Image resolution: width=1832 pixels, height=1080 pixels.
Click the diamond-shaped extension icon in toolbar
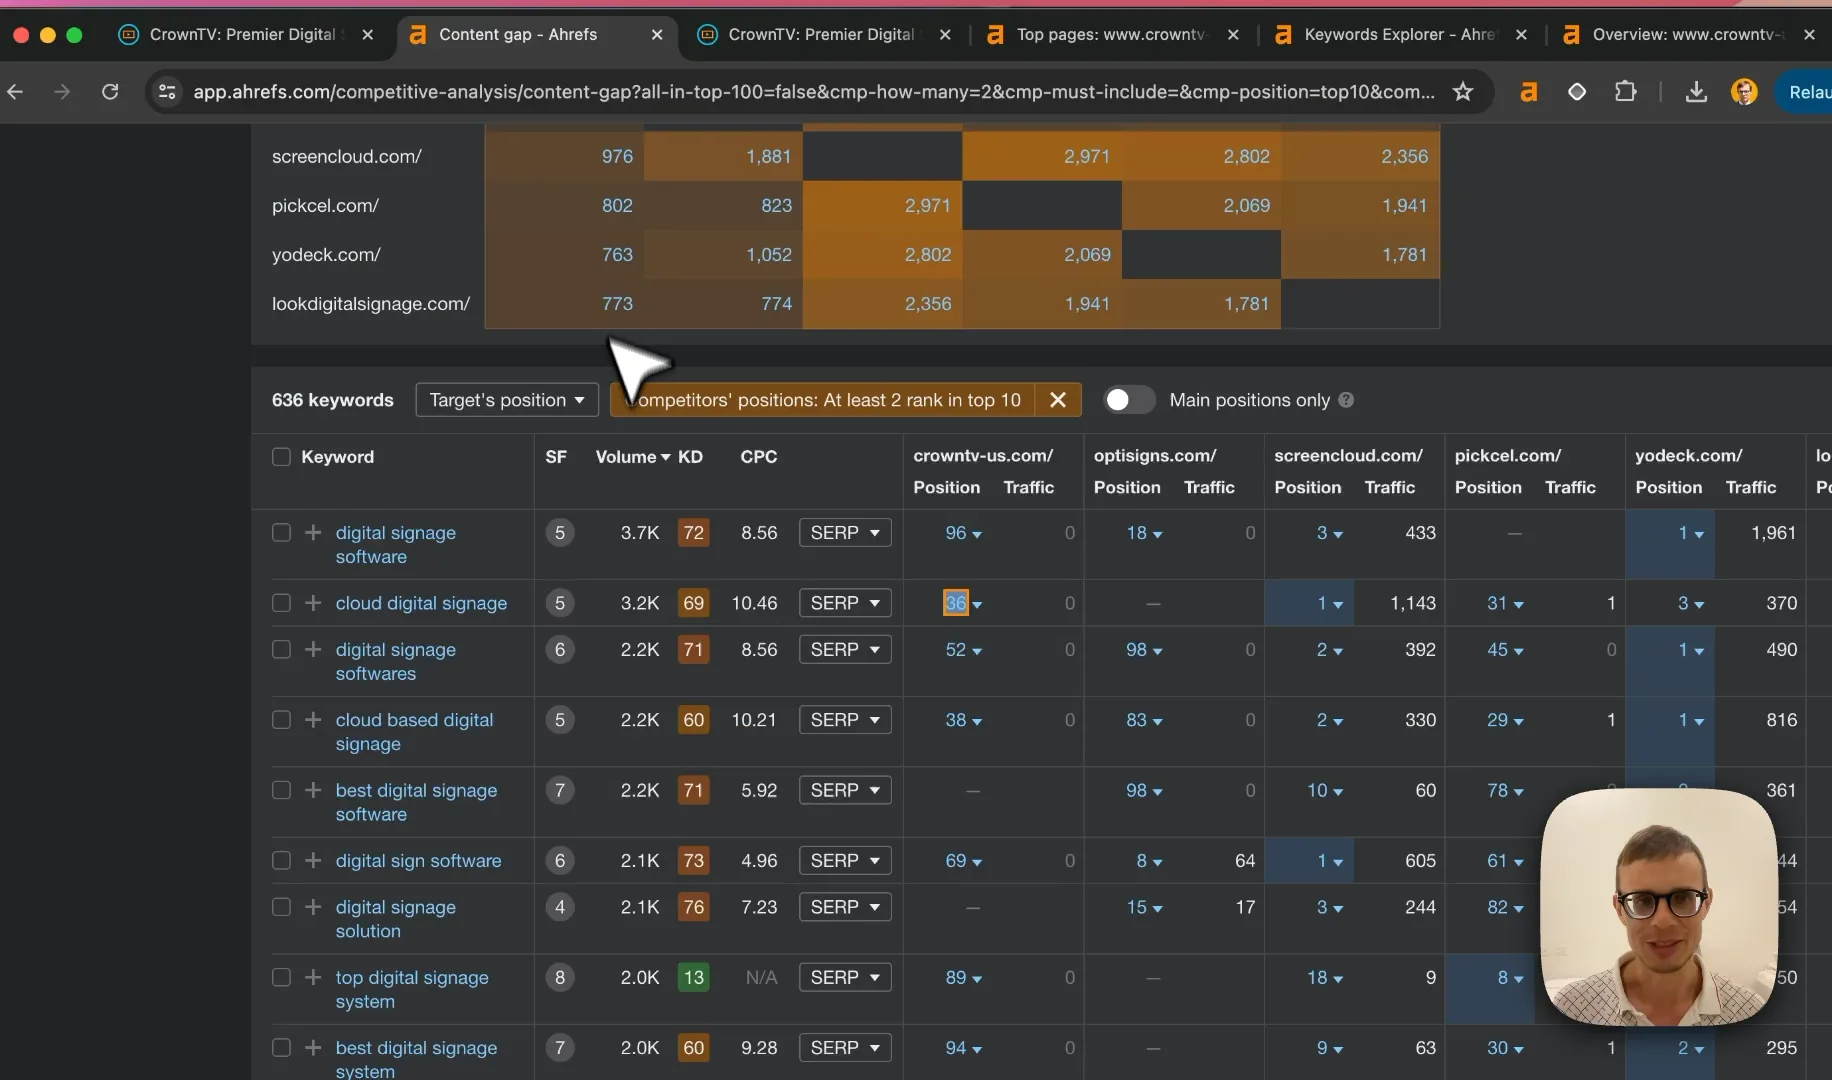(1577, 92)
